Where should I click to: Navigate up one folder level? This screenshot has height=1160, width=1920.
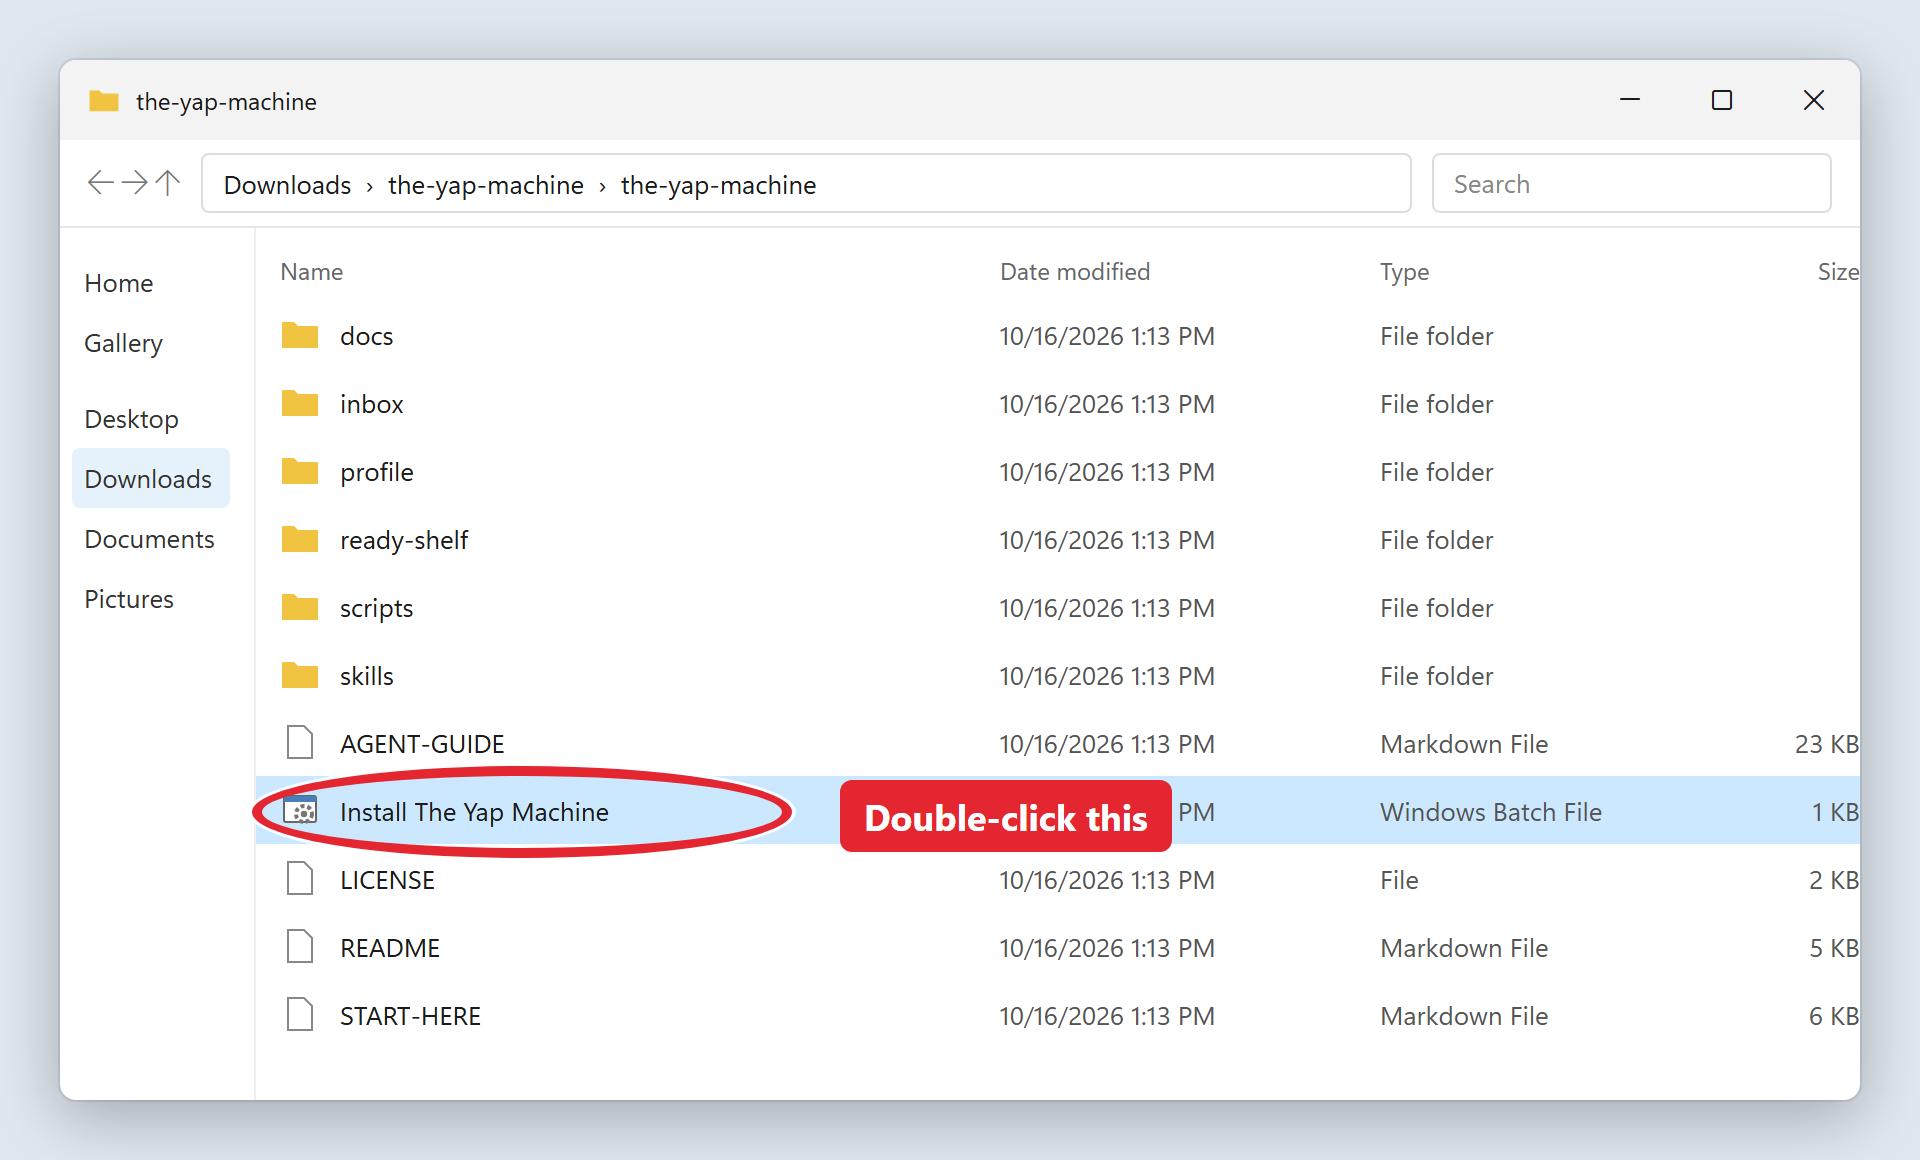168,183
